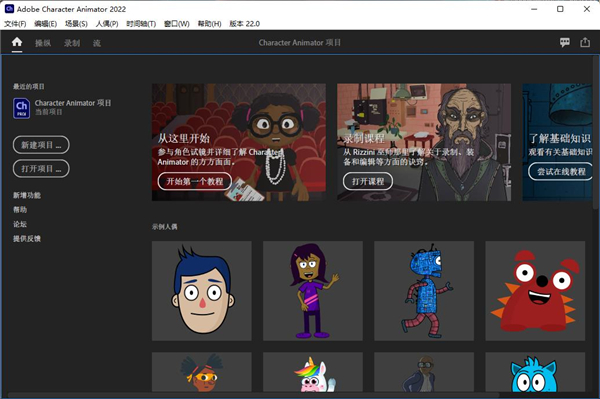
Task: Click the vertical scrollbar on the right
Action: (595, 132)
